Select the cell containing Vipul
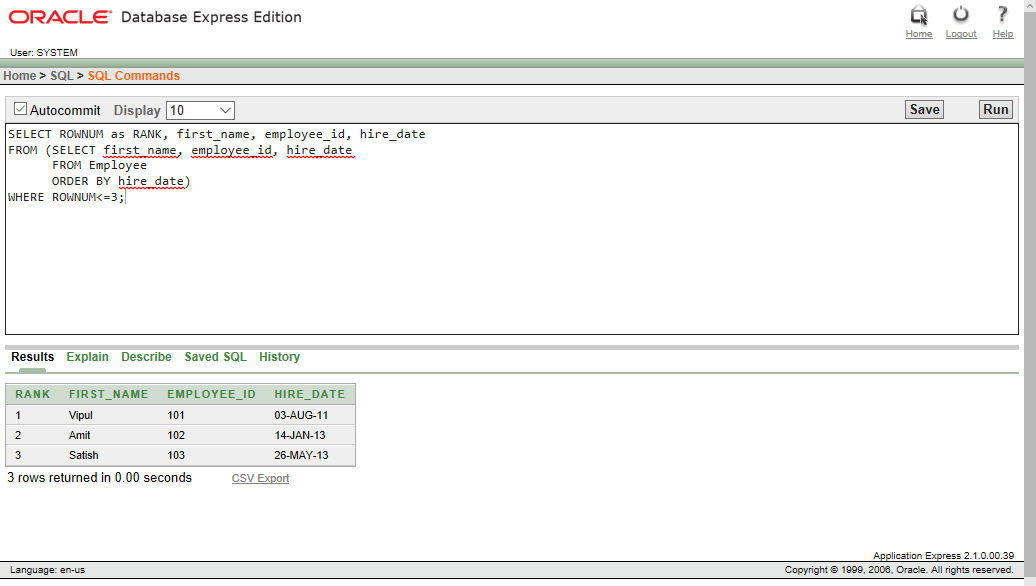 click(81, 416)
